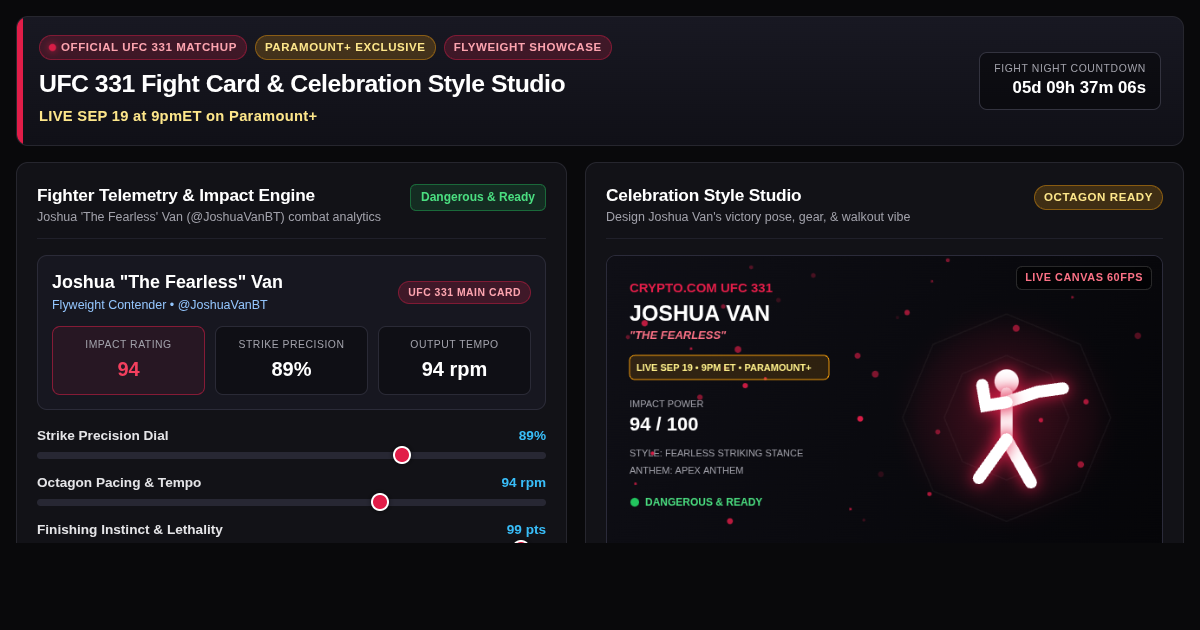The width and height of the screenshot is (1200, 630).
Task: Open the @JoshuaVanBT handle link
Action: coord(223,305)
